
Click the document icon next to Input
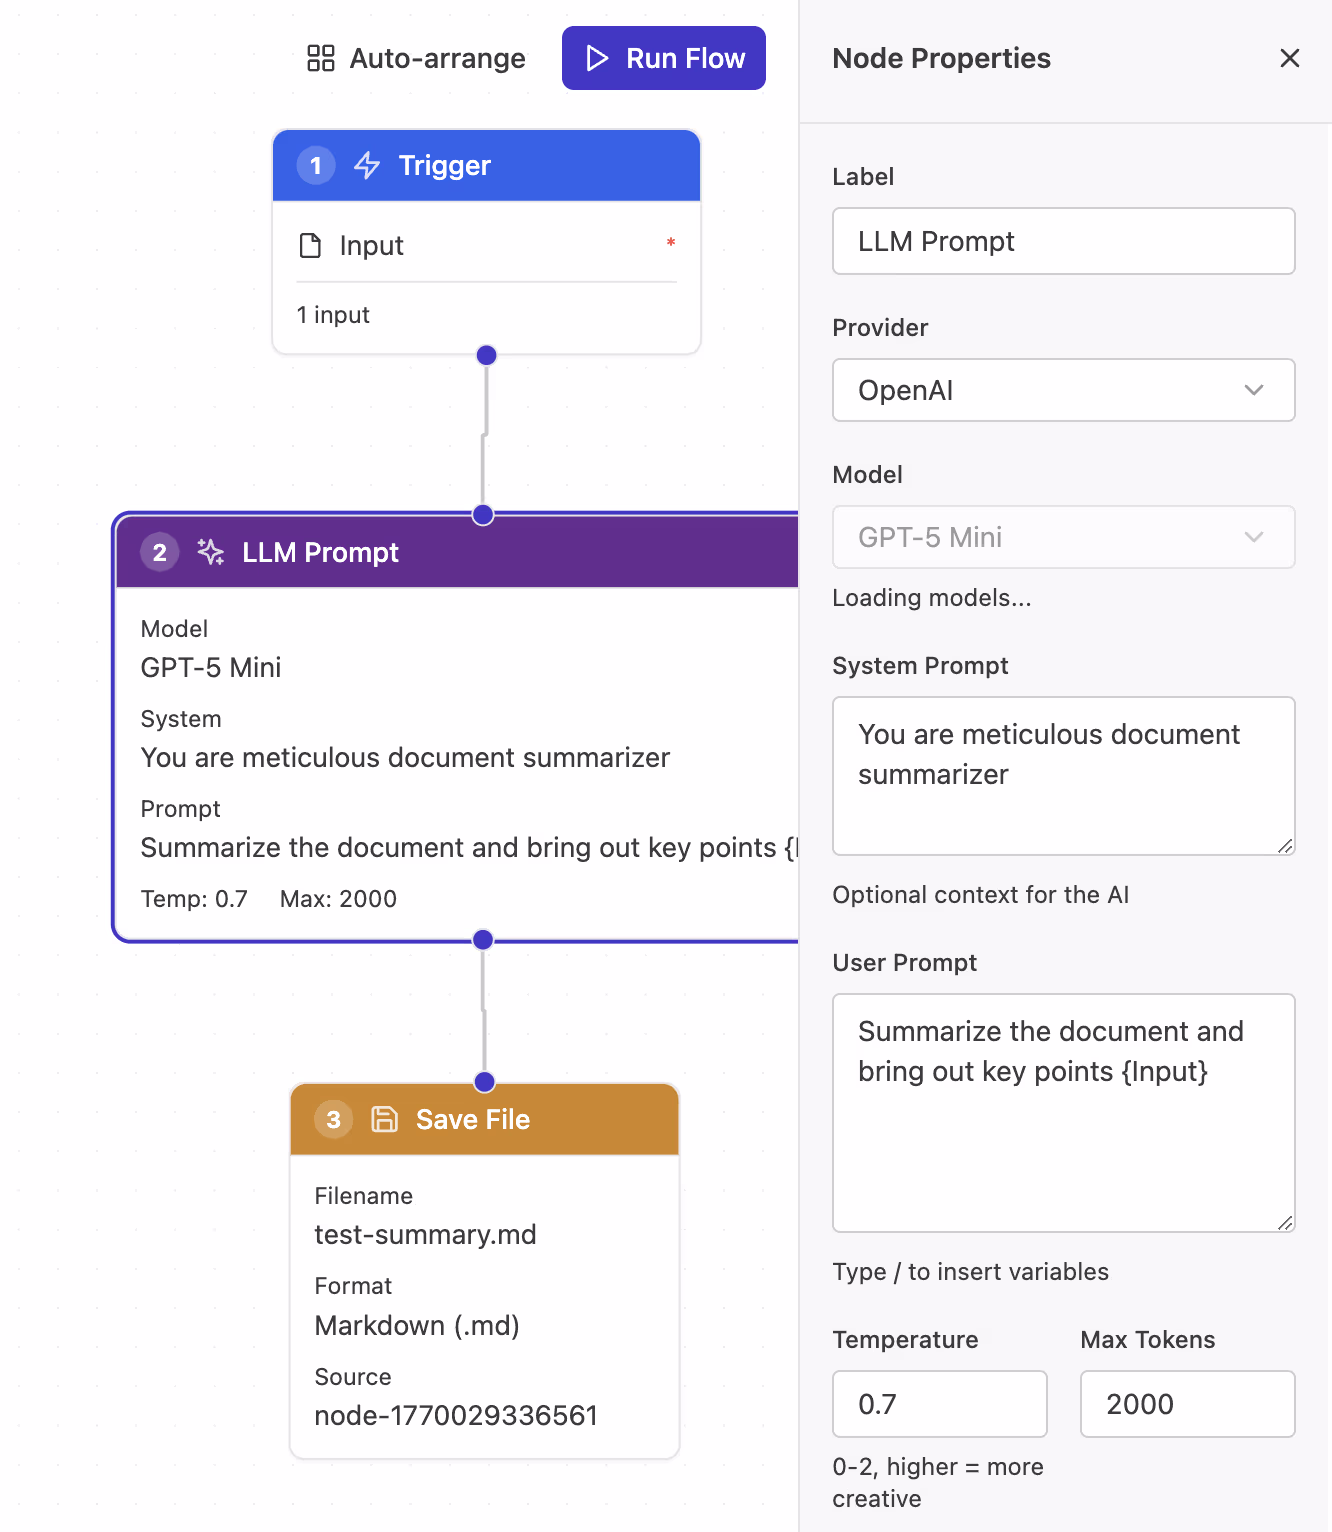click(x=310, y=245)
